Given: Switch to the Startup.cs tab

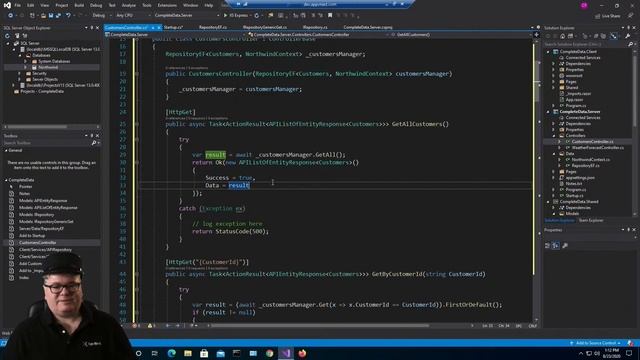Looking at the screenshot, I should coord(173,27).
